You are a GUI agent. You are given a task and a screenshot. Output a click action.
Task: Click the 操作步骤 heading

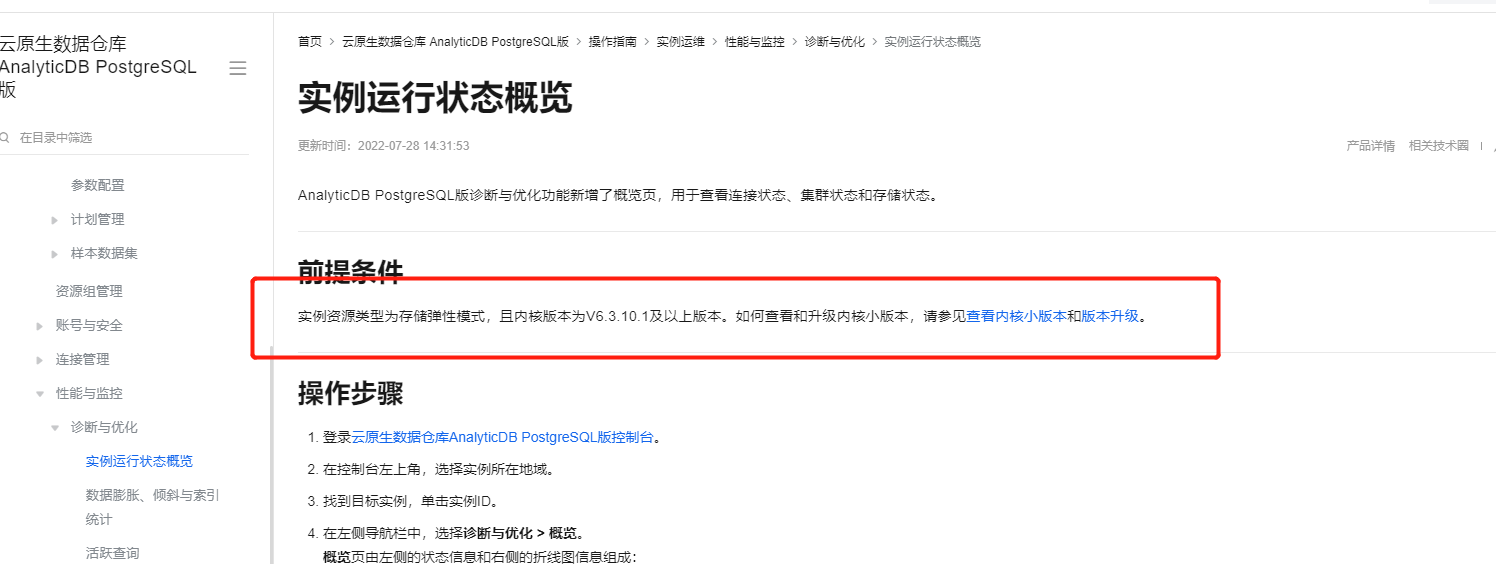351,393
